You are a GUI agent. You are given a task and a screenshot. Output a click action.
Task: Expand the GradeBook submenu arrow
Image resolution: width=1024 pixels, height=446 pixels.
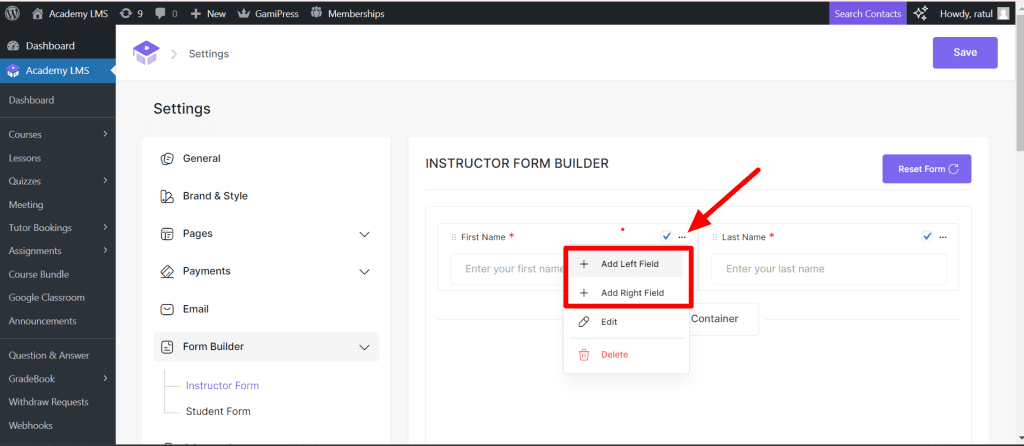tap(105, 378)
